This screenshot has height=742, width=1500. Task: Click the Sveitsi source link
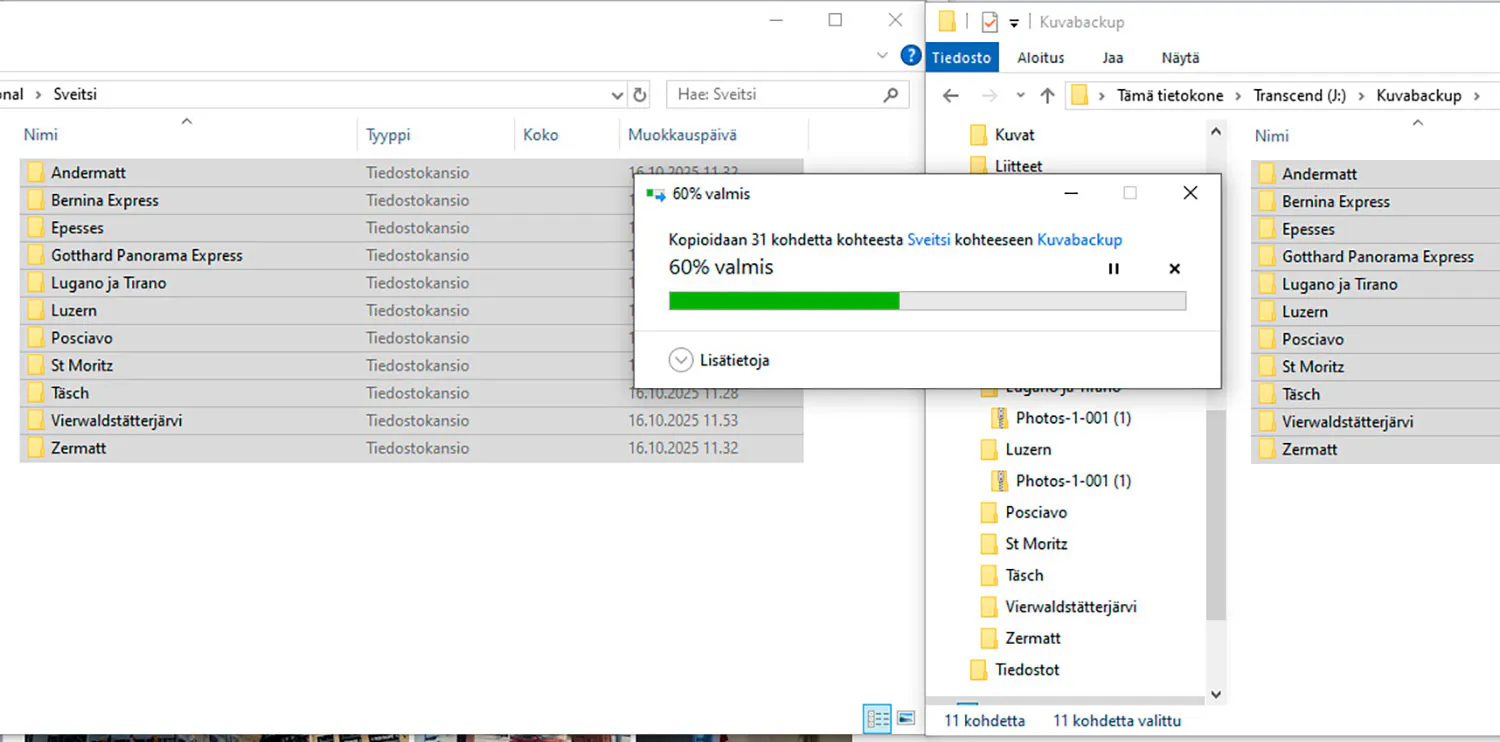(928, 240)
